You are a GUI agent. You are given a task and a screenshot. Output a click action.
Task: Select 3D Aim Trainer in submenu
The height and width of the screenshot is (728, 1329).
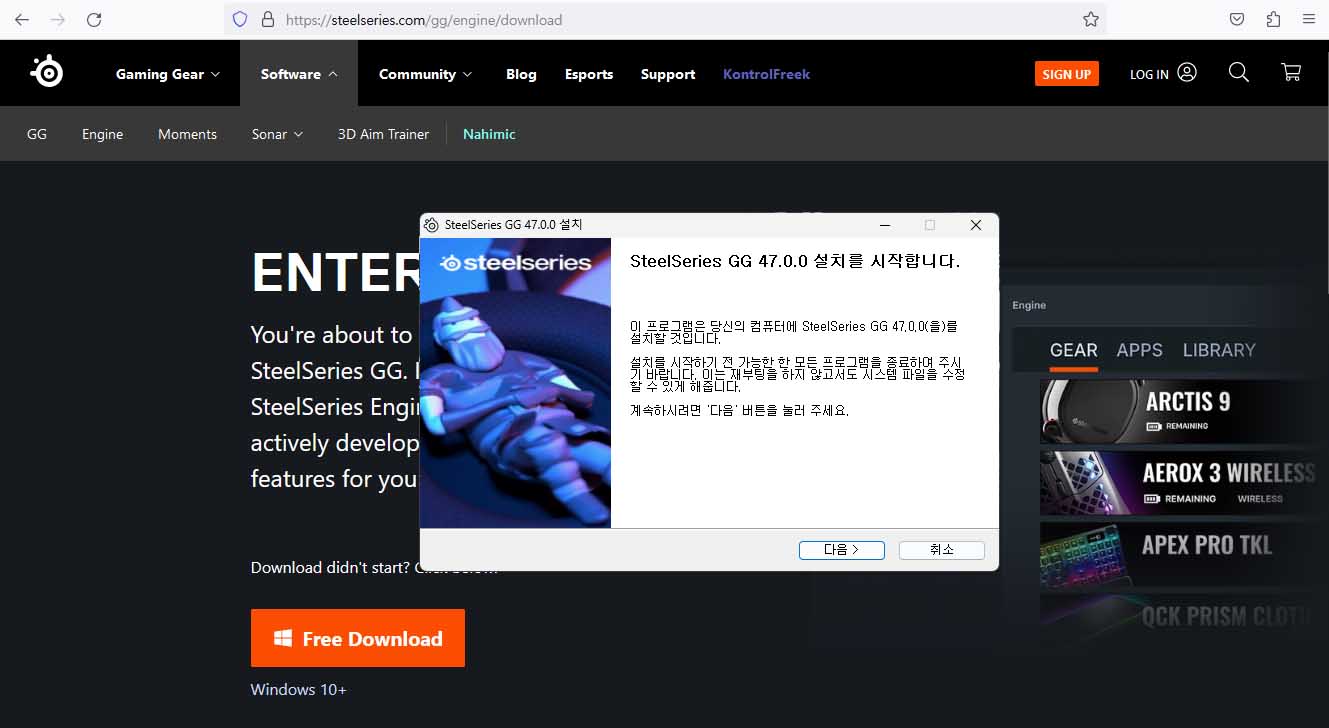383,134
